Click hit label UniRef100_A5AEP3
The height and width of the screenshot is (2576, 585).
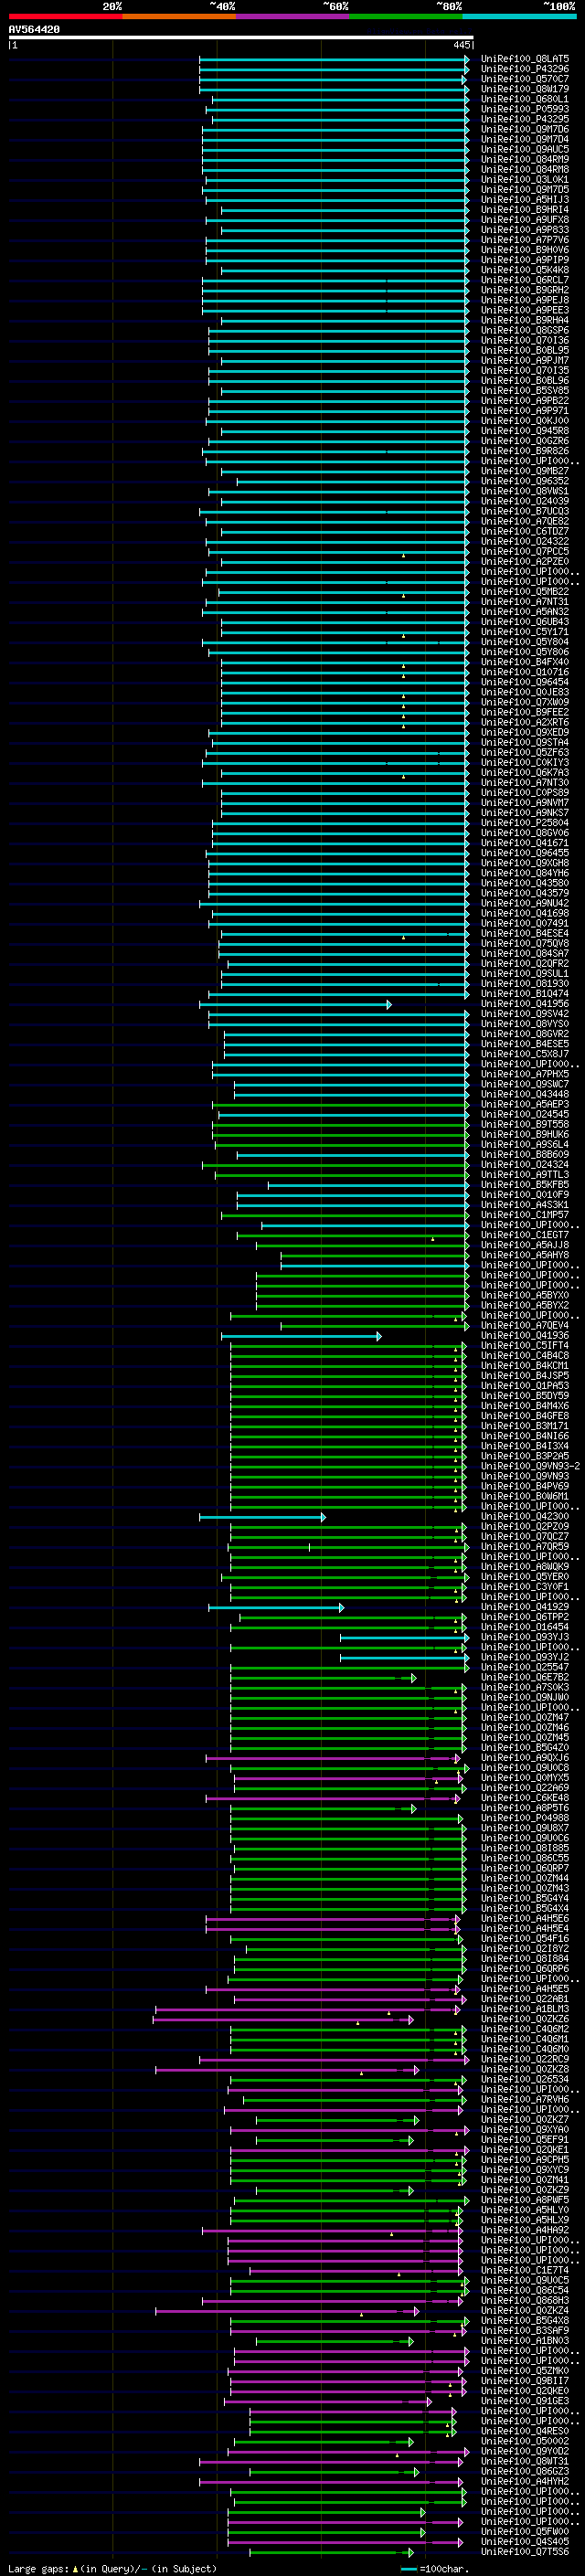(525, 1104)
